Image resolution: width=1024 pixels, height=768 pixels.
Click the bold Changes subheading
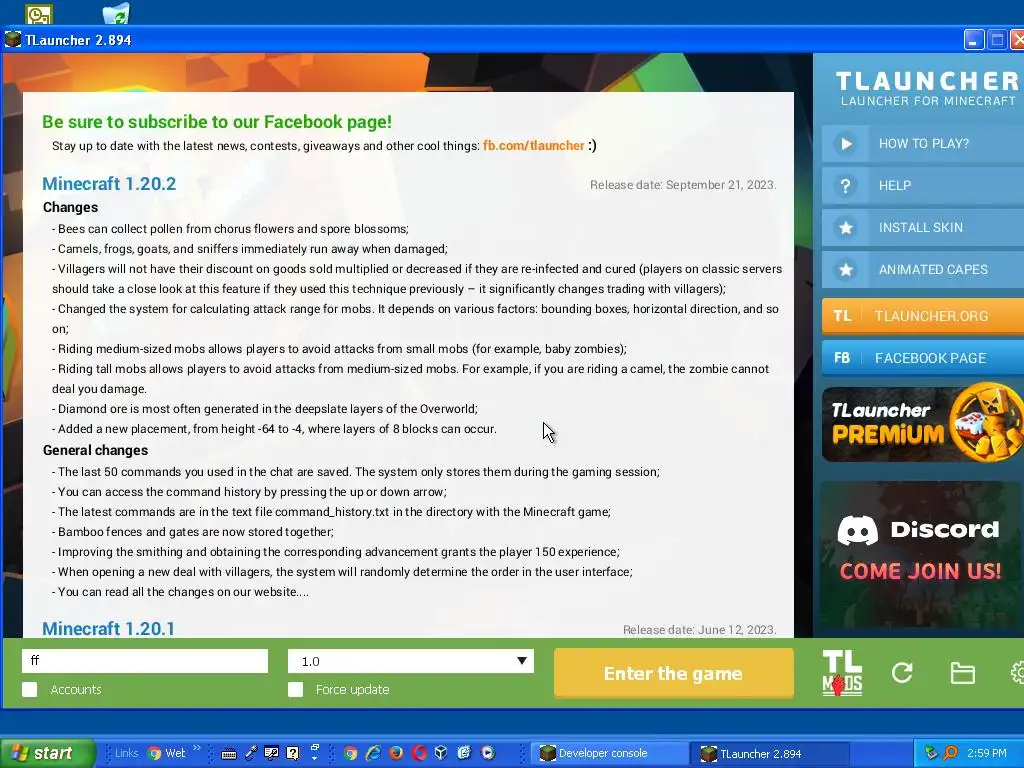click(71, 208)
